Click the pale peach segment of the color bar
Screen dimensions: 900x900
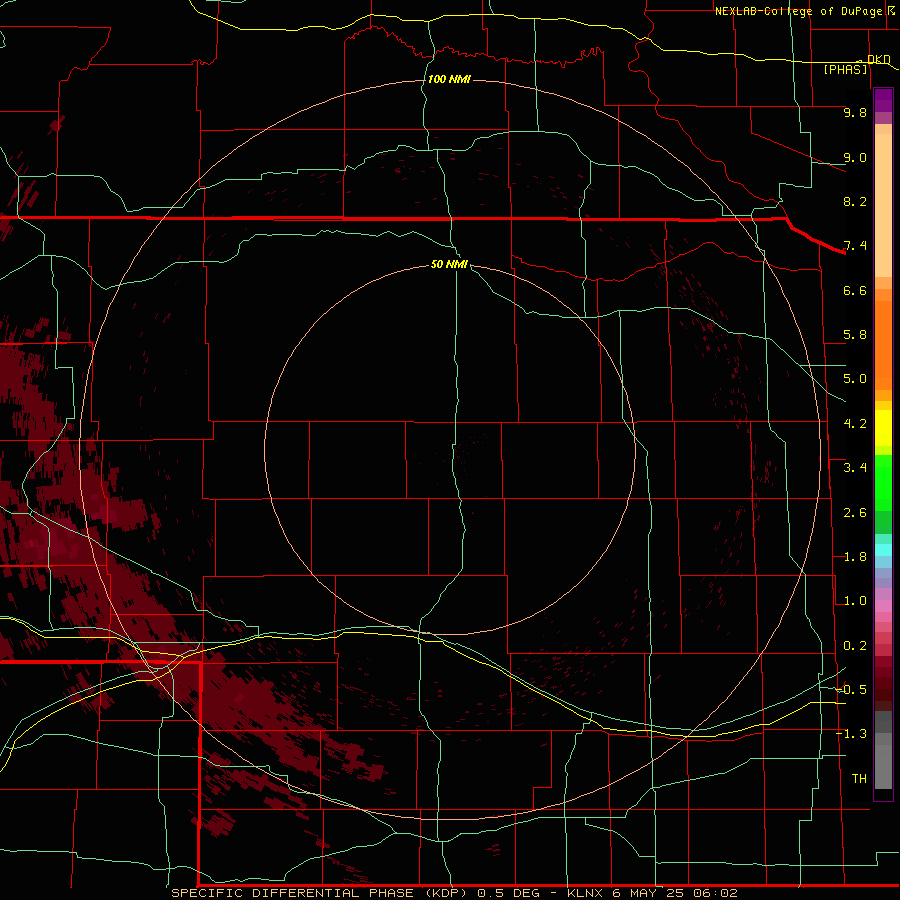[x=883, y=205]
